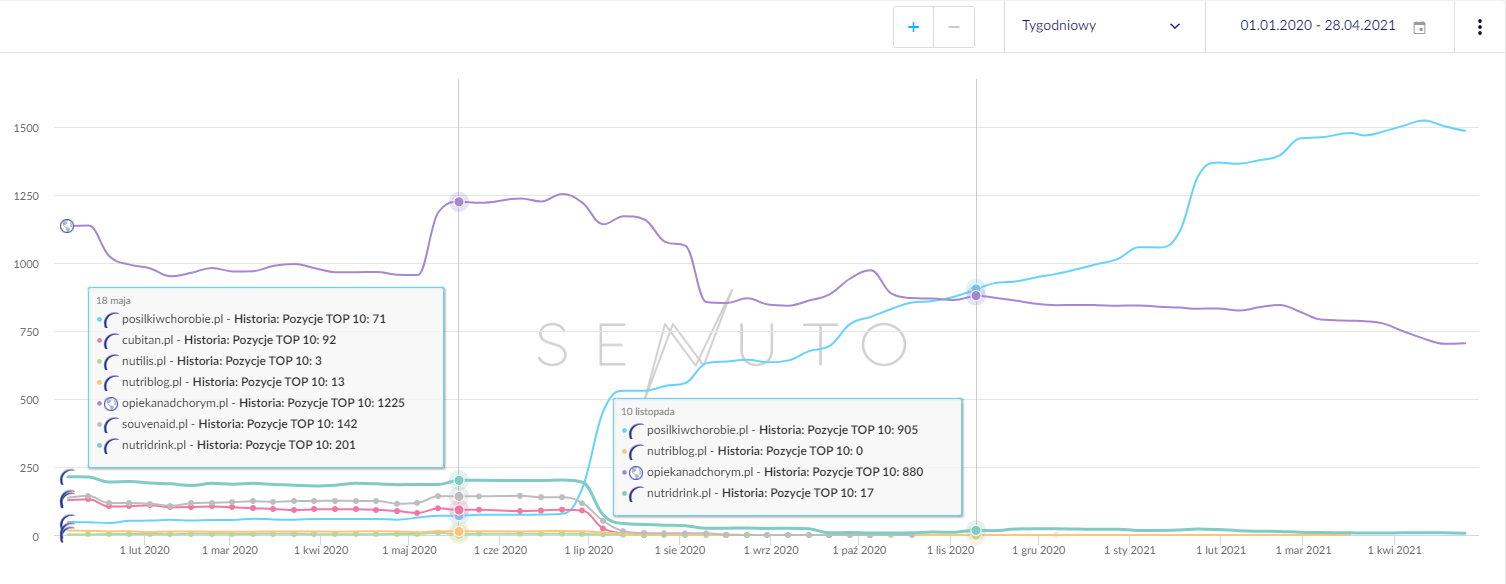Click the teal nutridrink data point on 18 maja
Screen dimensions: 1506x584
(x=459, y=481)
